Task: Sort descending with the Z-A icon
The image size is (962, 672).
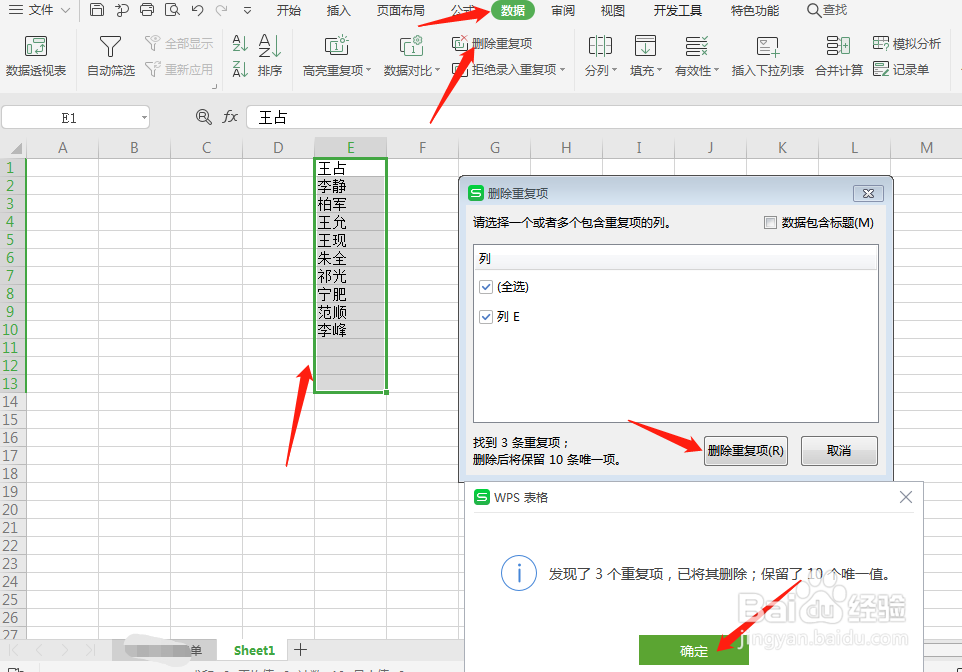Action: 240,69
